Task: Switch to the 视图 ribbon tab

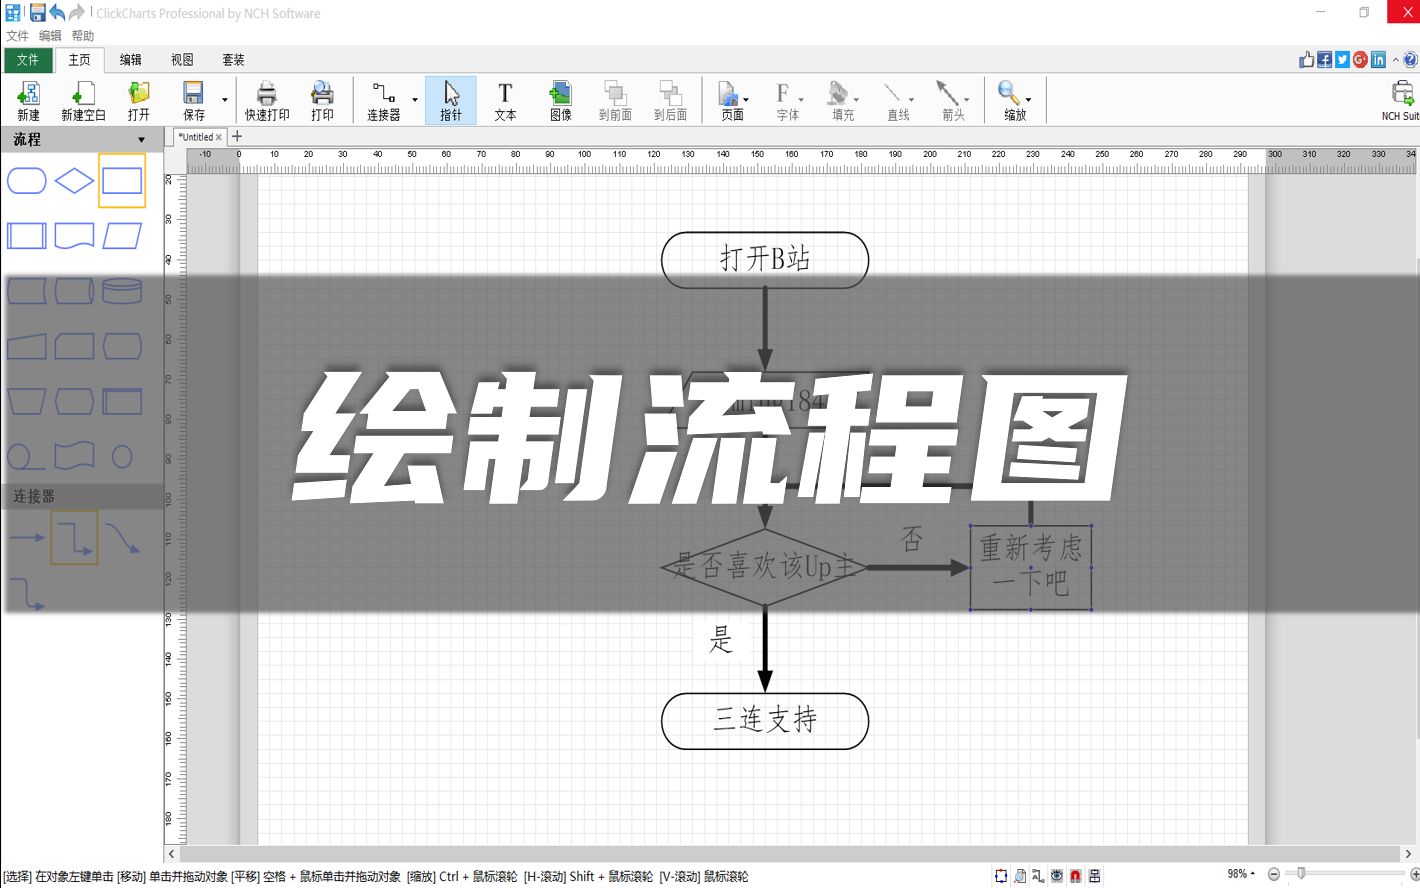Action: [x=182, y=60]
